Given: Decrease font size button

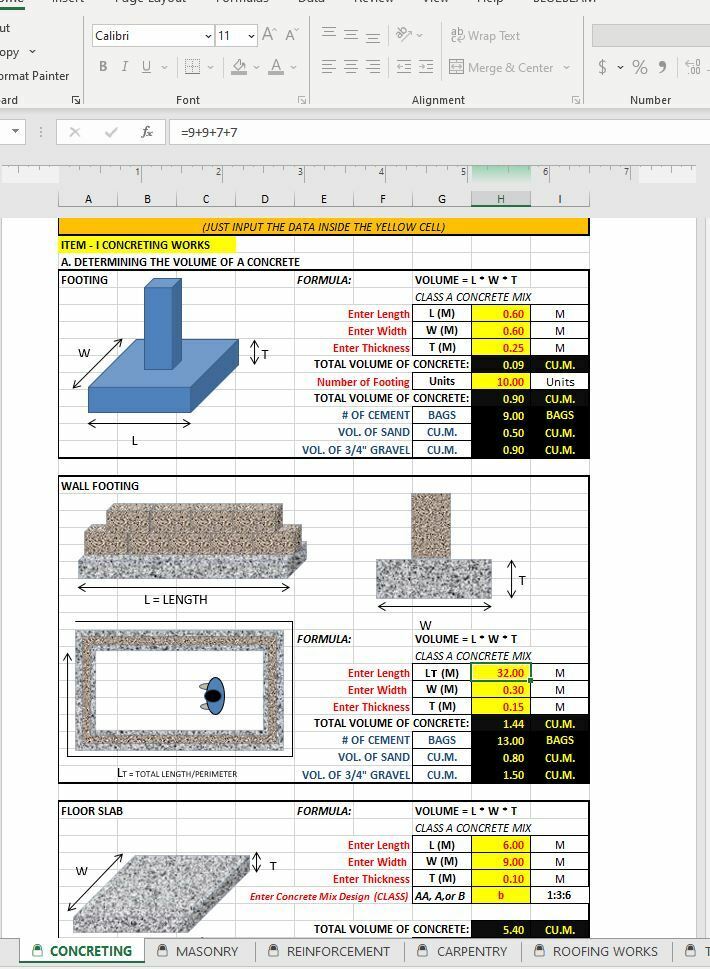Looking at the screenshot, I should pyautogui.click(x=291, y=35).
